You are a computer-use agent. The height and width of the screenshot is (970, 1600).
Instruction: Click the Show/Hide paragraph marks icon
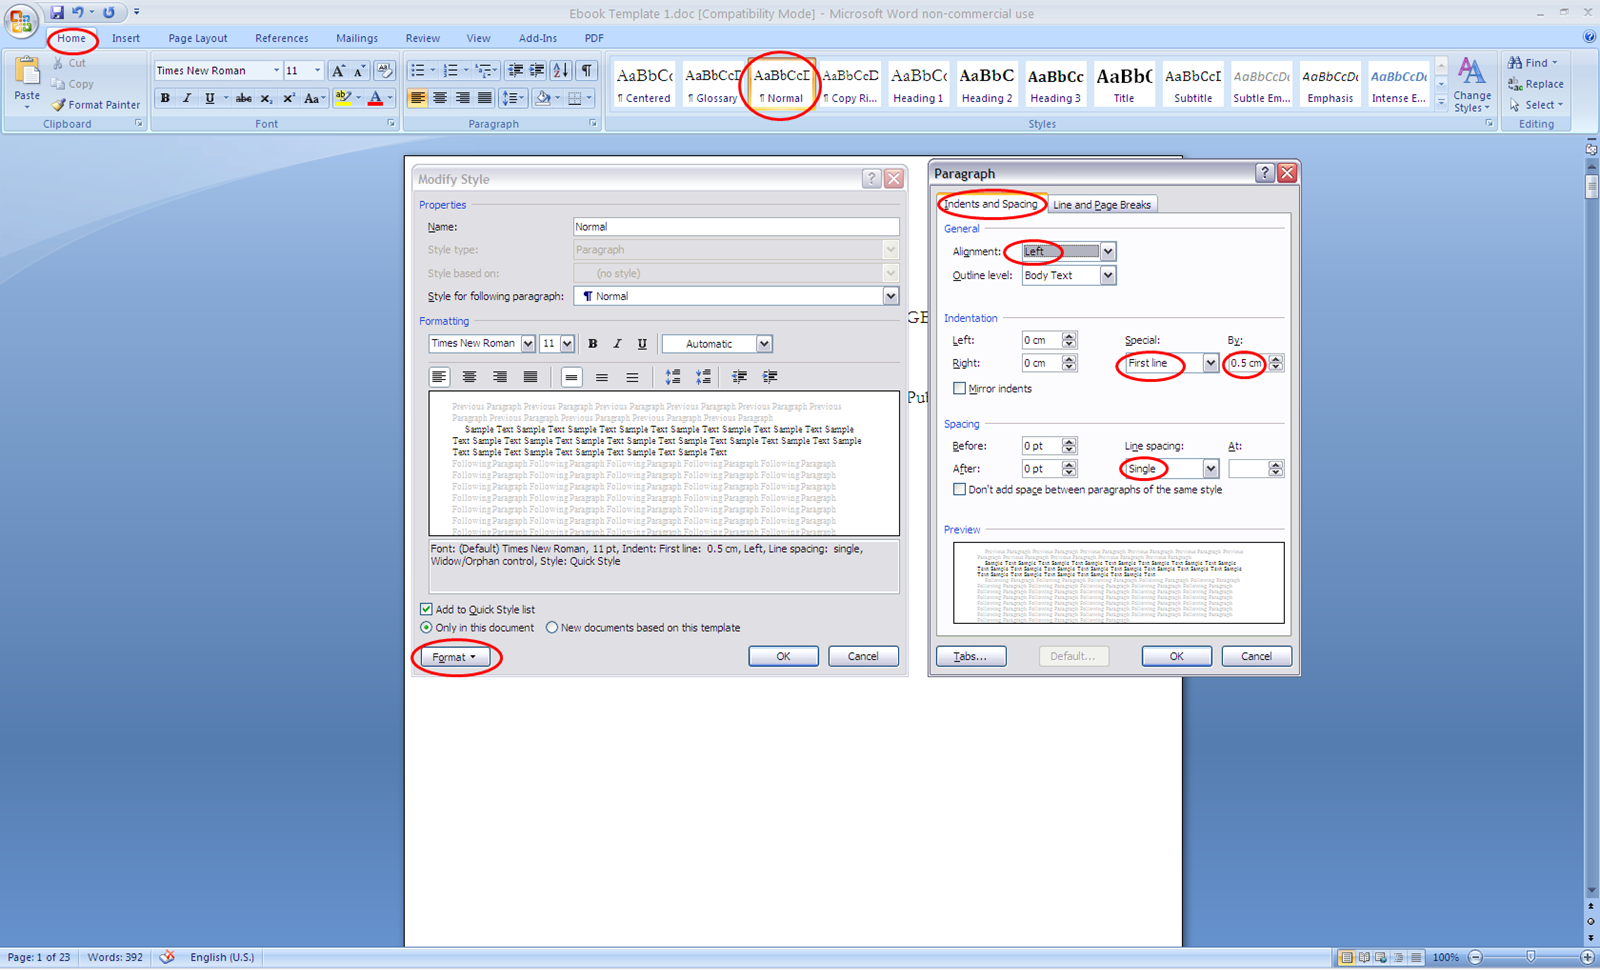click(585, 70)
